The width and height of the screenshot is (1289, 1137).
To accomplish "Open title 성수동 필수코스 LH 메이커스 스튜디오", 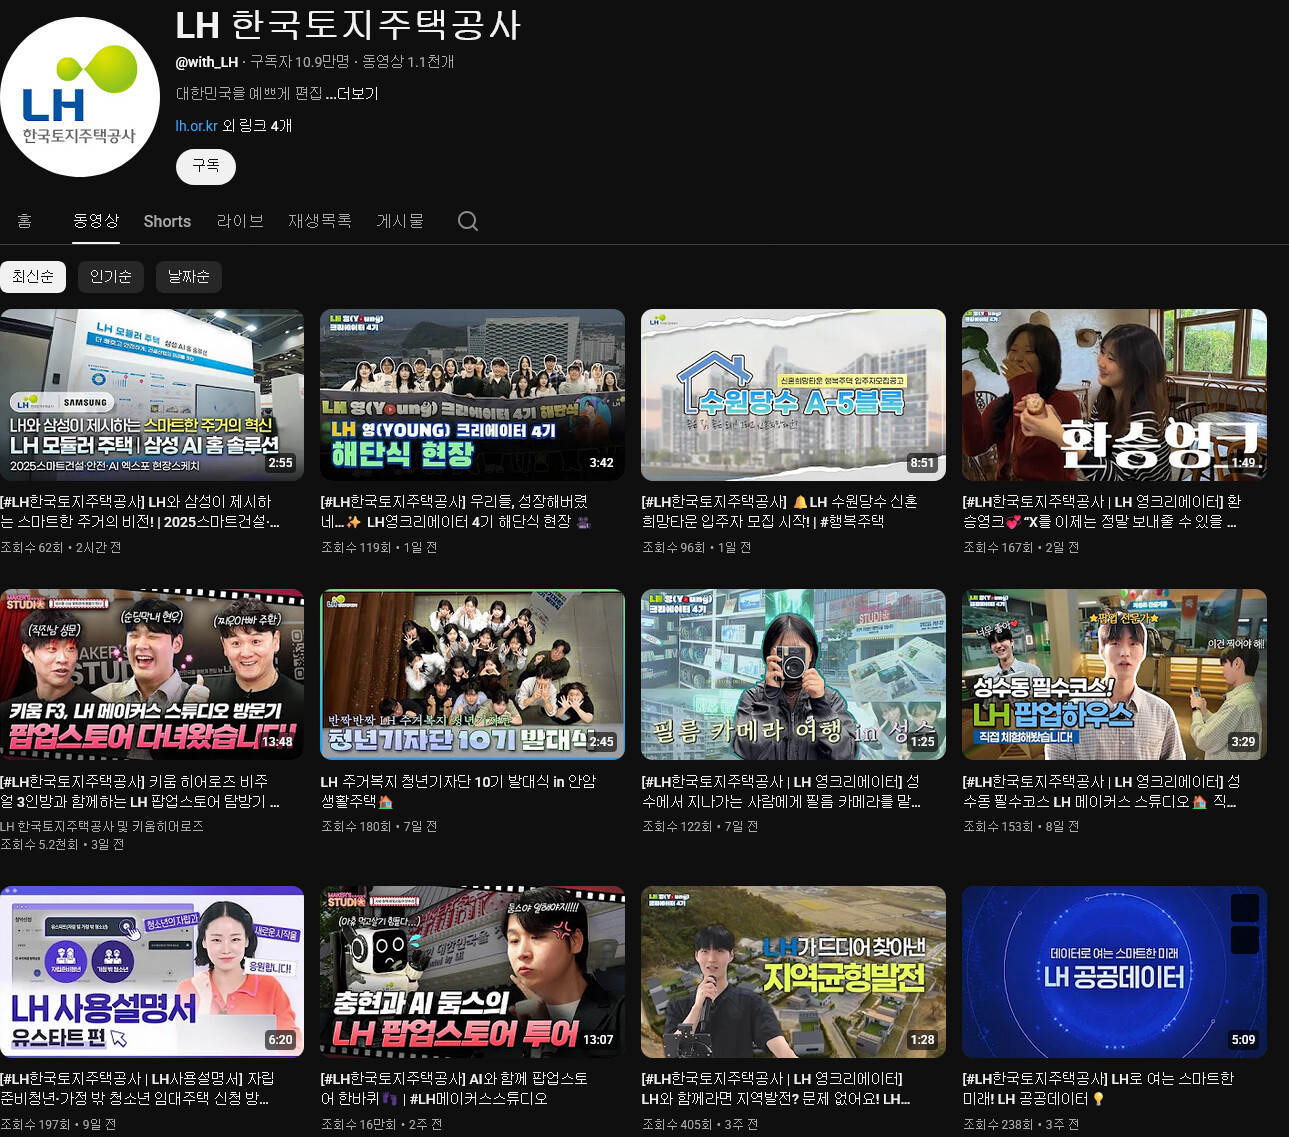I will [x=1102, y=791].
